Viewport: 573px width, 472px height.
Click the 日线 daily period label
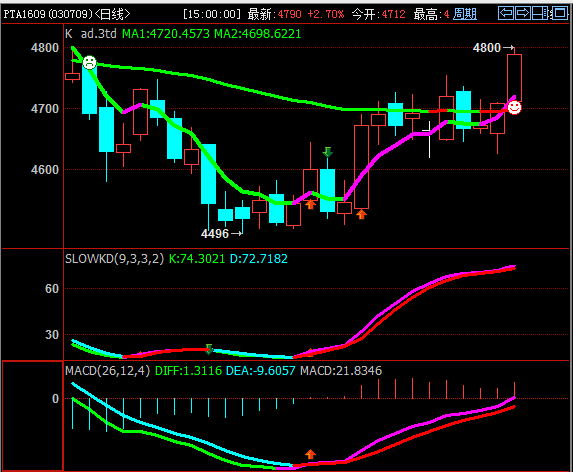coord(112,14)
